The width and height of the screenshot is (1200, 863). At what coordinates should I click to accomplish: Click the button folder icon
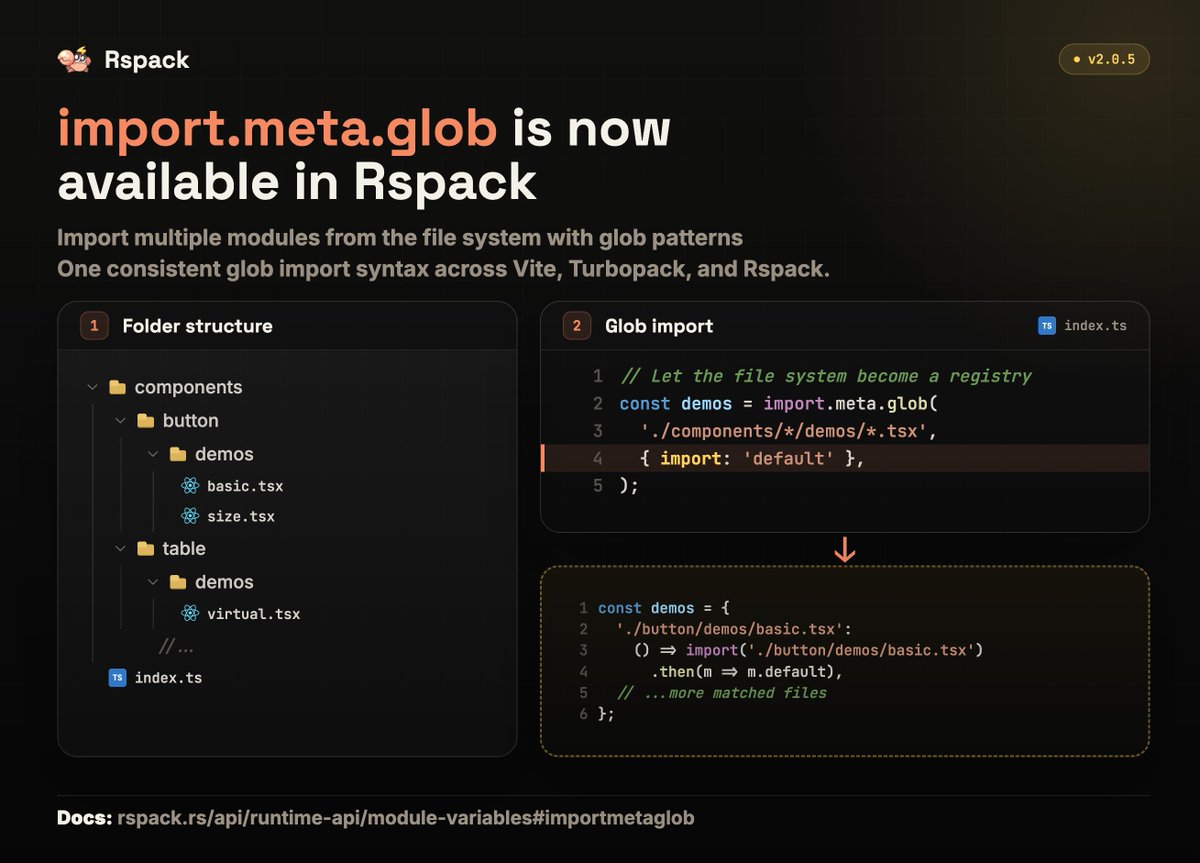tap(145, 421)
